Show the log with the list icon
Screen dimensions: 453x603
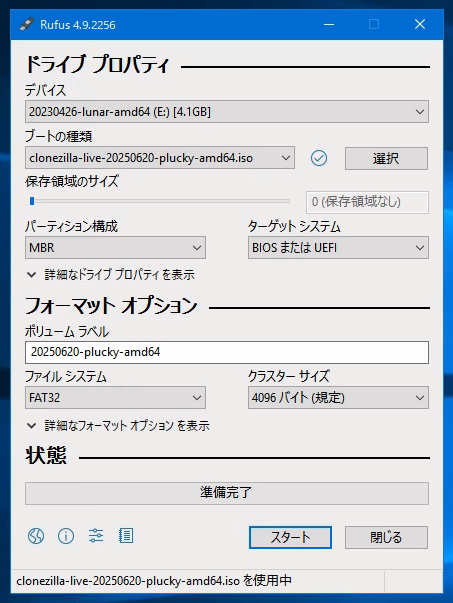(x=126, y=536)
